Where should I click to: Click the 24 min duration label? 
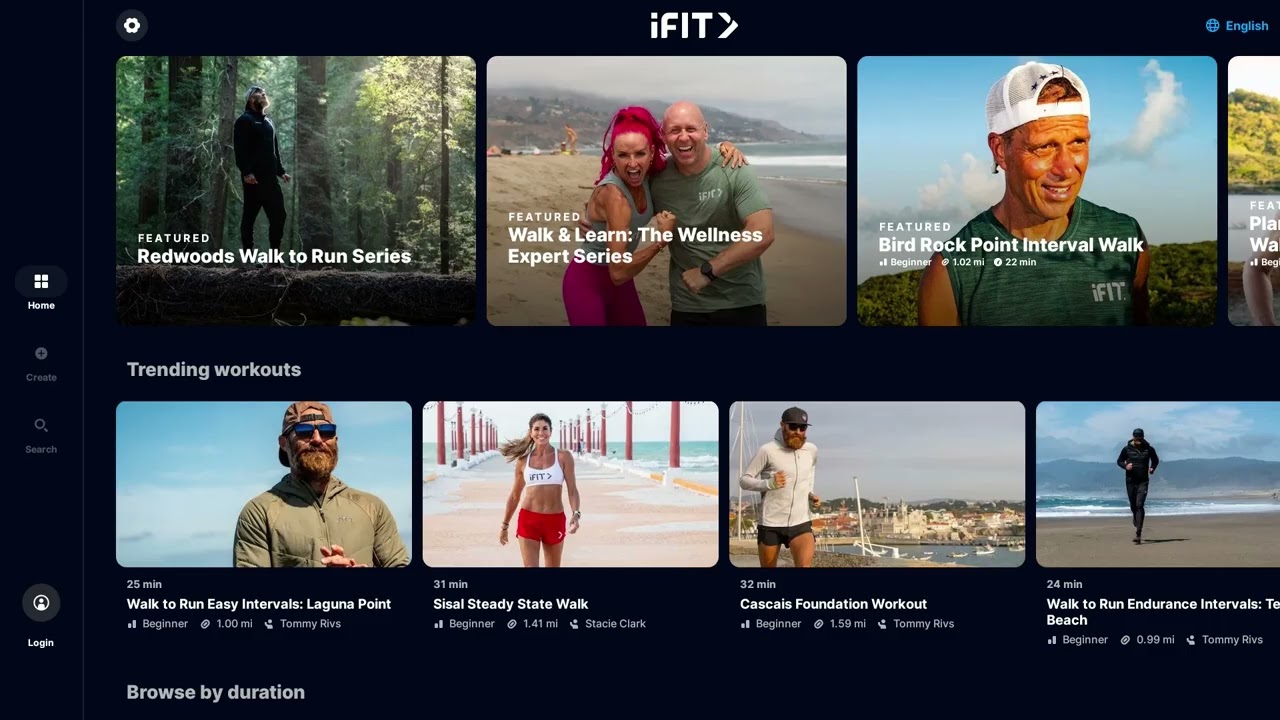coord(1064,584)
